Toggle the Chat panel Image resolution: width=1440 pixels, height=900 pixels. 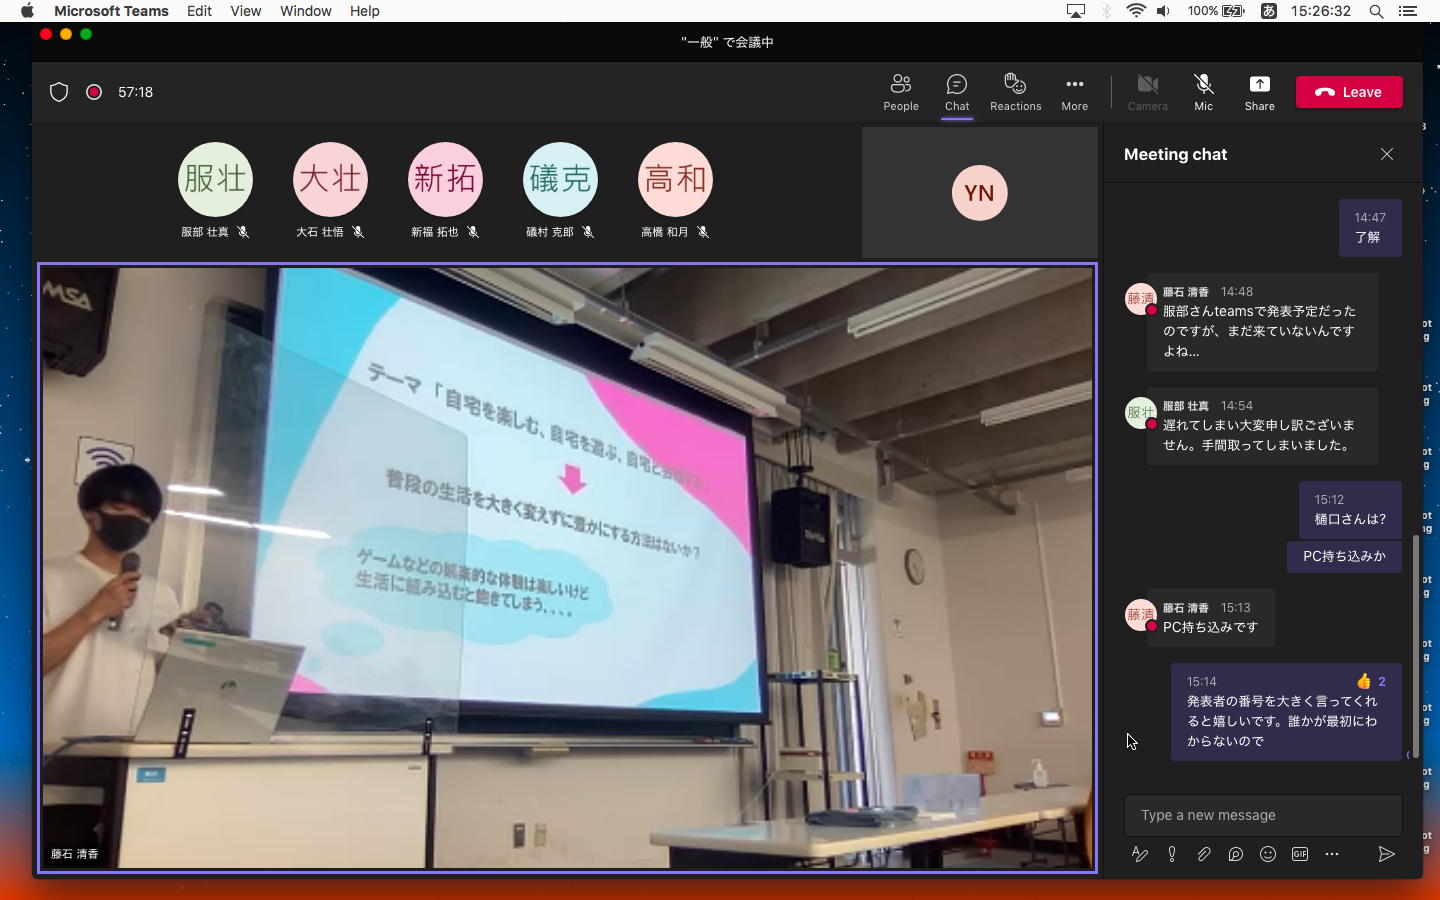(957, 92)
